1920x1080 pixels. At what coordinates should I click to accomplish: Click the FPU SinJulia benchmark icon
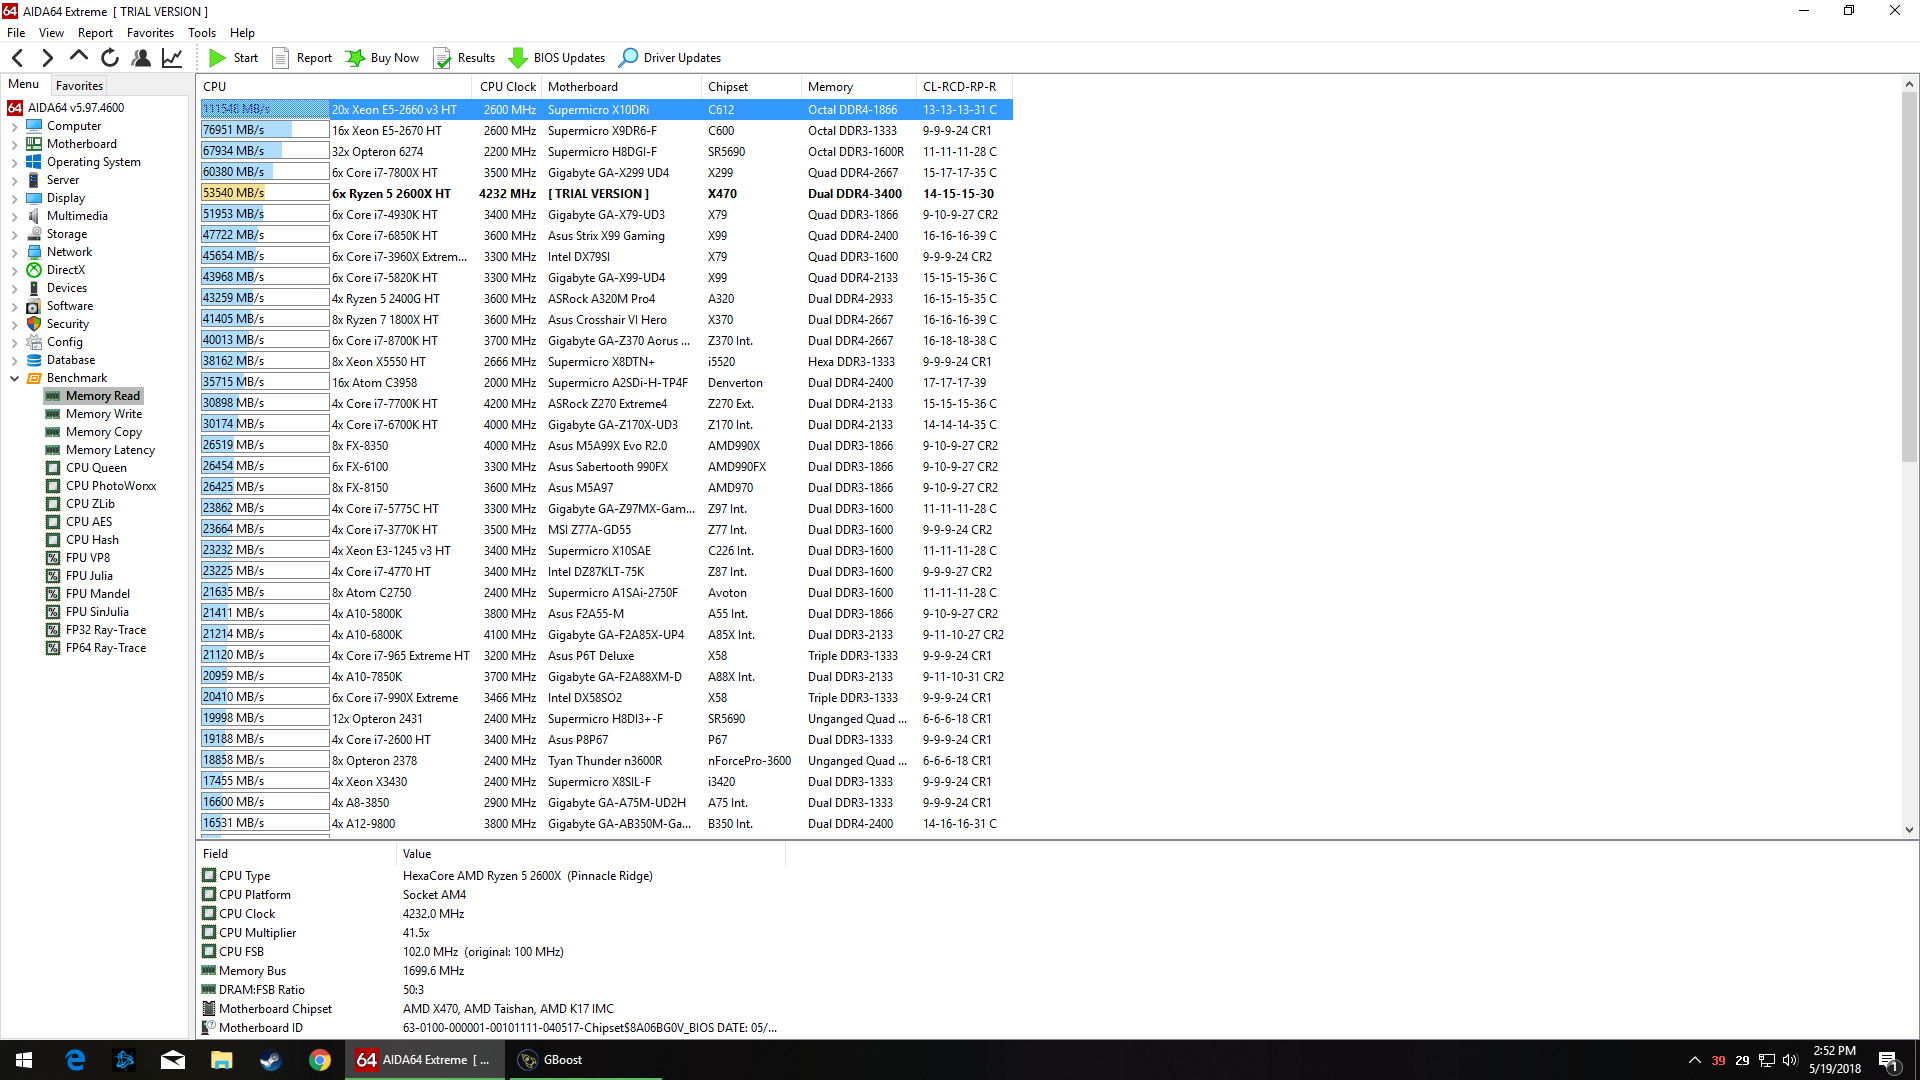click(x=53, y=612)
